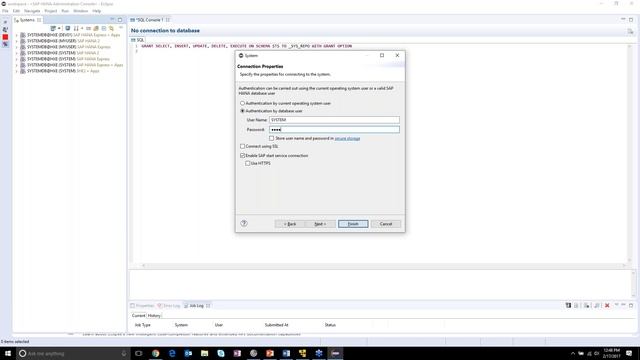Click the Job Type column header
Image resolution: width=640 pixels, height=360 pixels.
[x=142, y=325]
